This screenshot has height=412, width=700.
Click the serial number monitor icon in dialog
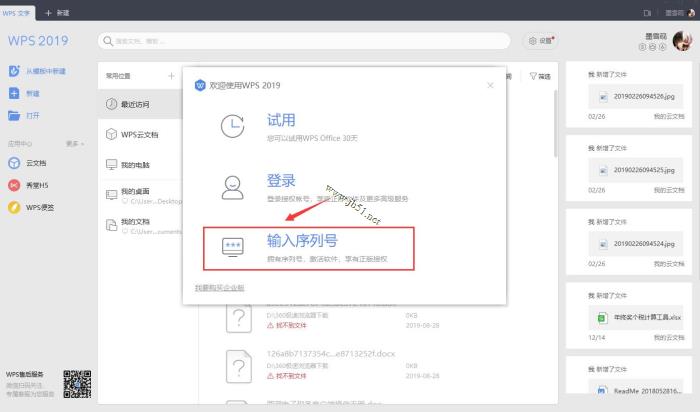coord(233,247)
